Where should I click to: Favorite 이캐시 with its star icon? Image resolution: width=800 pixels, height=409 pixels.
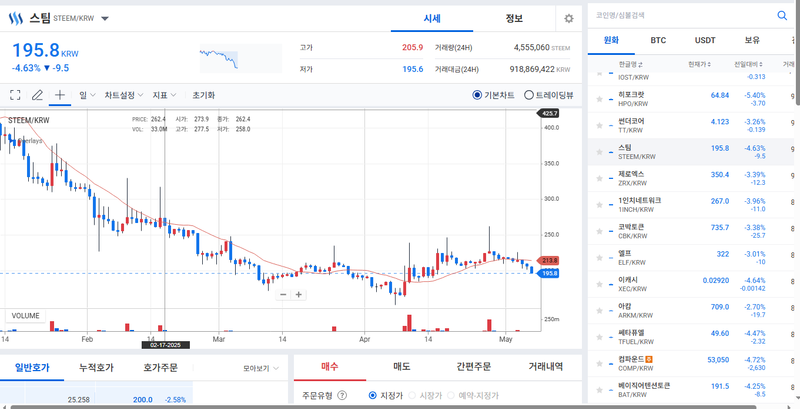coord(599,284)
